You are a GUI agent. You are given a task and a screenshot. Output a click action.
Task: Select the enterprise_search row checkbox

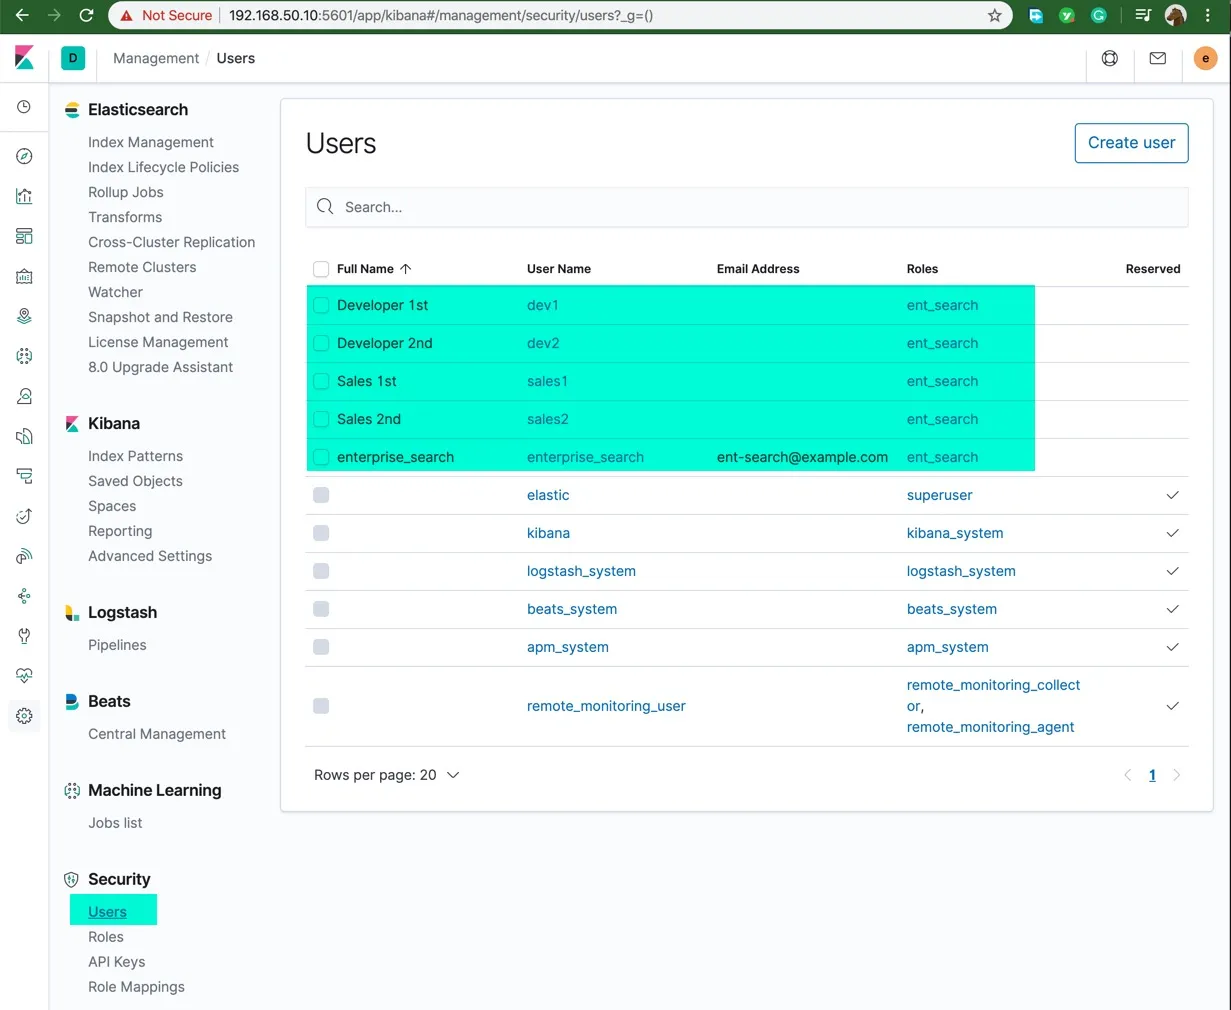coord(321,457)
